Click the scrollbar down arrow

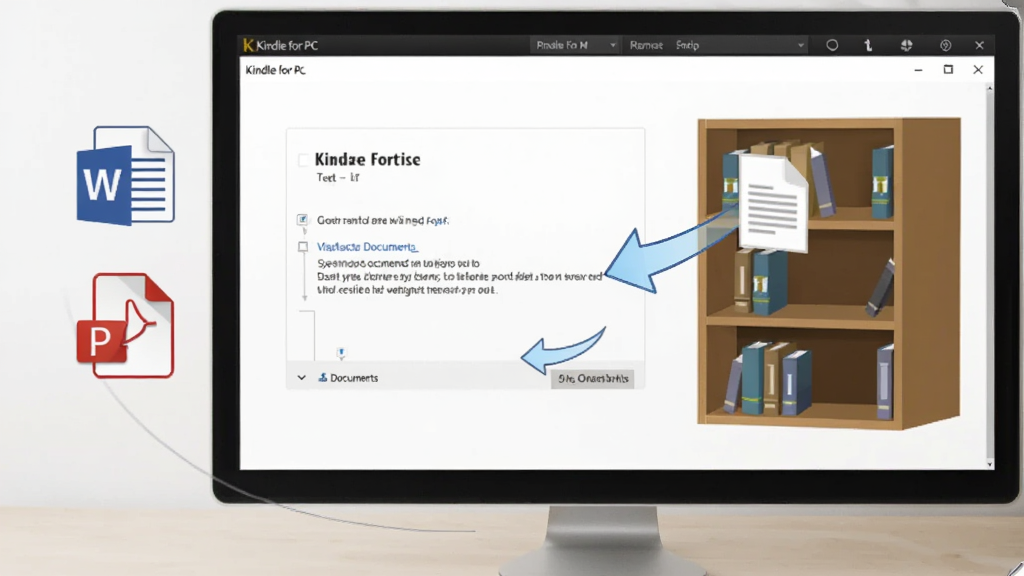coord(989,464)
